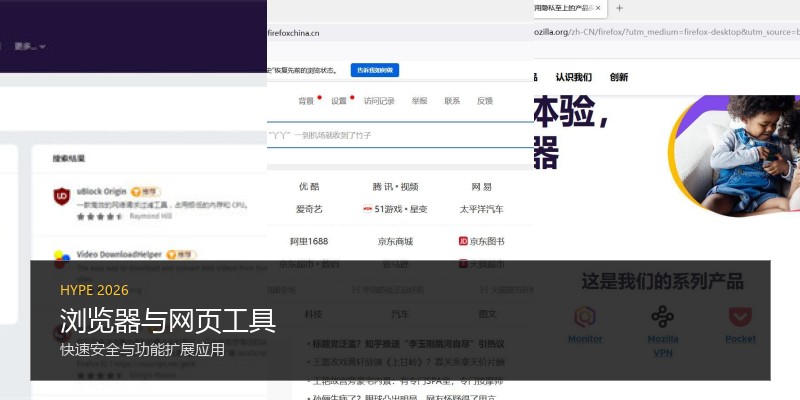Click the mozilla.org address bar
This screenshot has height=400, width=800.
pos(667,32)
